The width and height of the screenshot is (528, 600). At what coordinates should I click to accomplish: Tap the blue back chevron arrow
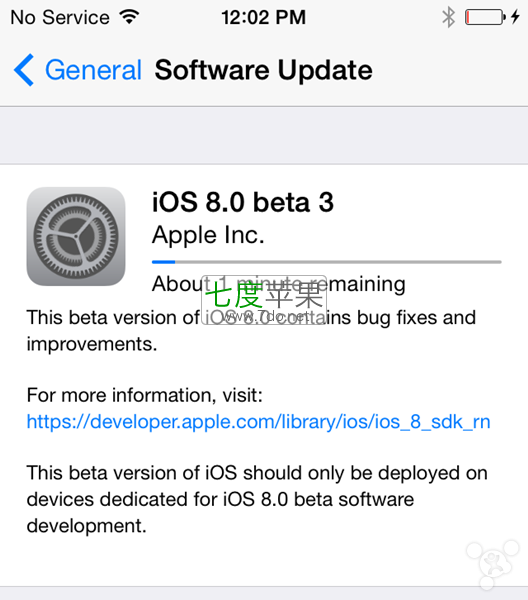(x=24, y=70)
